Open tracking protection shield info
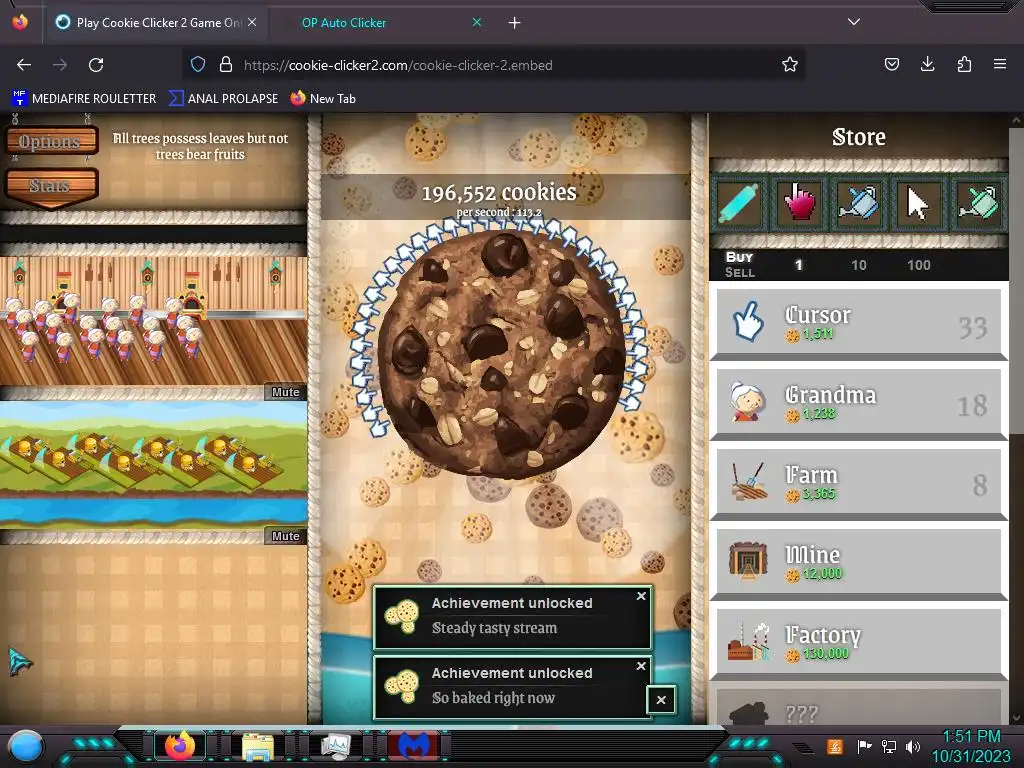This screenshot has height=768, width=1024. pyautogui.click(x=198, y=64)
